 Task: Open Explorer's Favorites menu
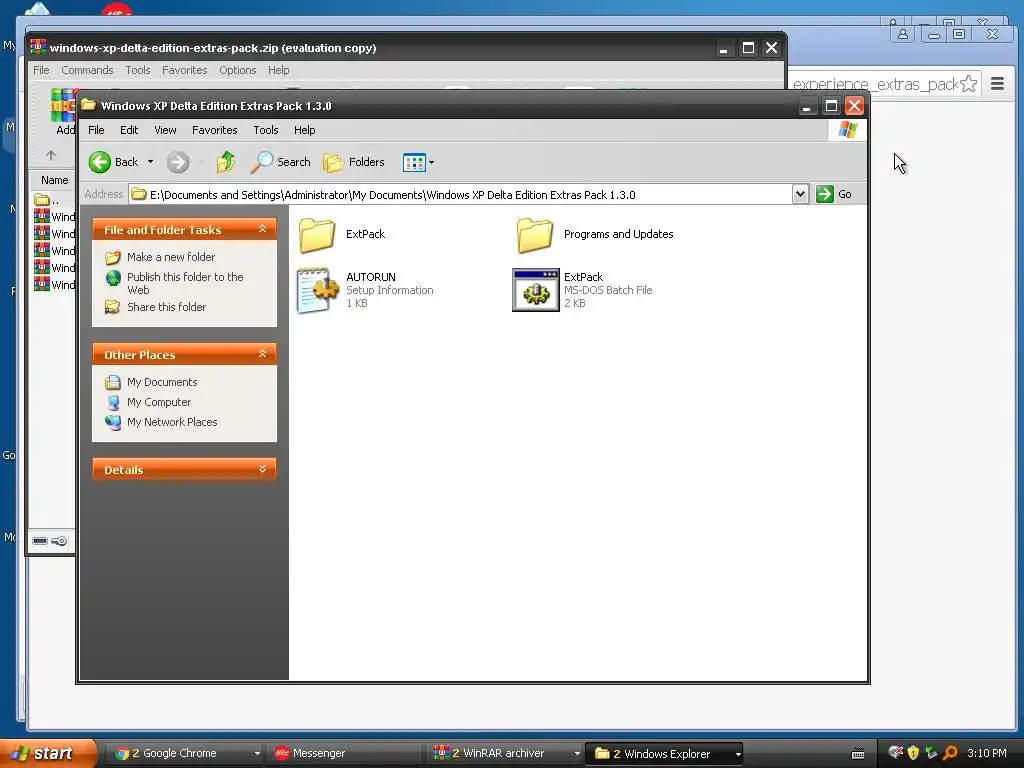click(x=214, y=130)
